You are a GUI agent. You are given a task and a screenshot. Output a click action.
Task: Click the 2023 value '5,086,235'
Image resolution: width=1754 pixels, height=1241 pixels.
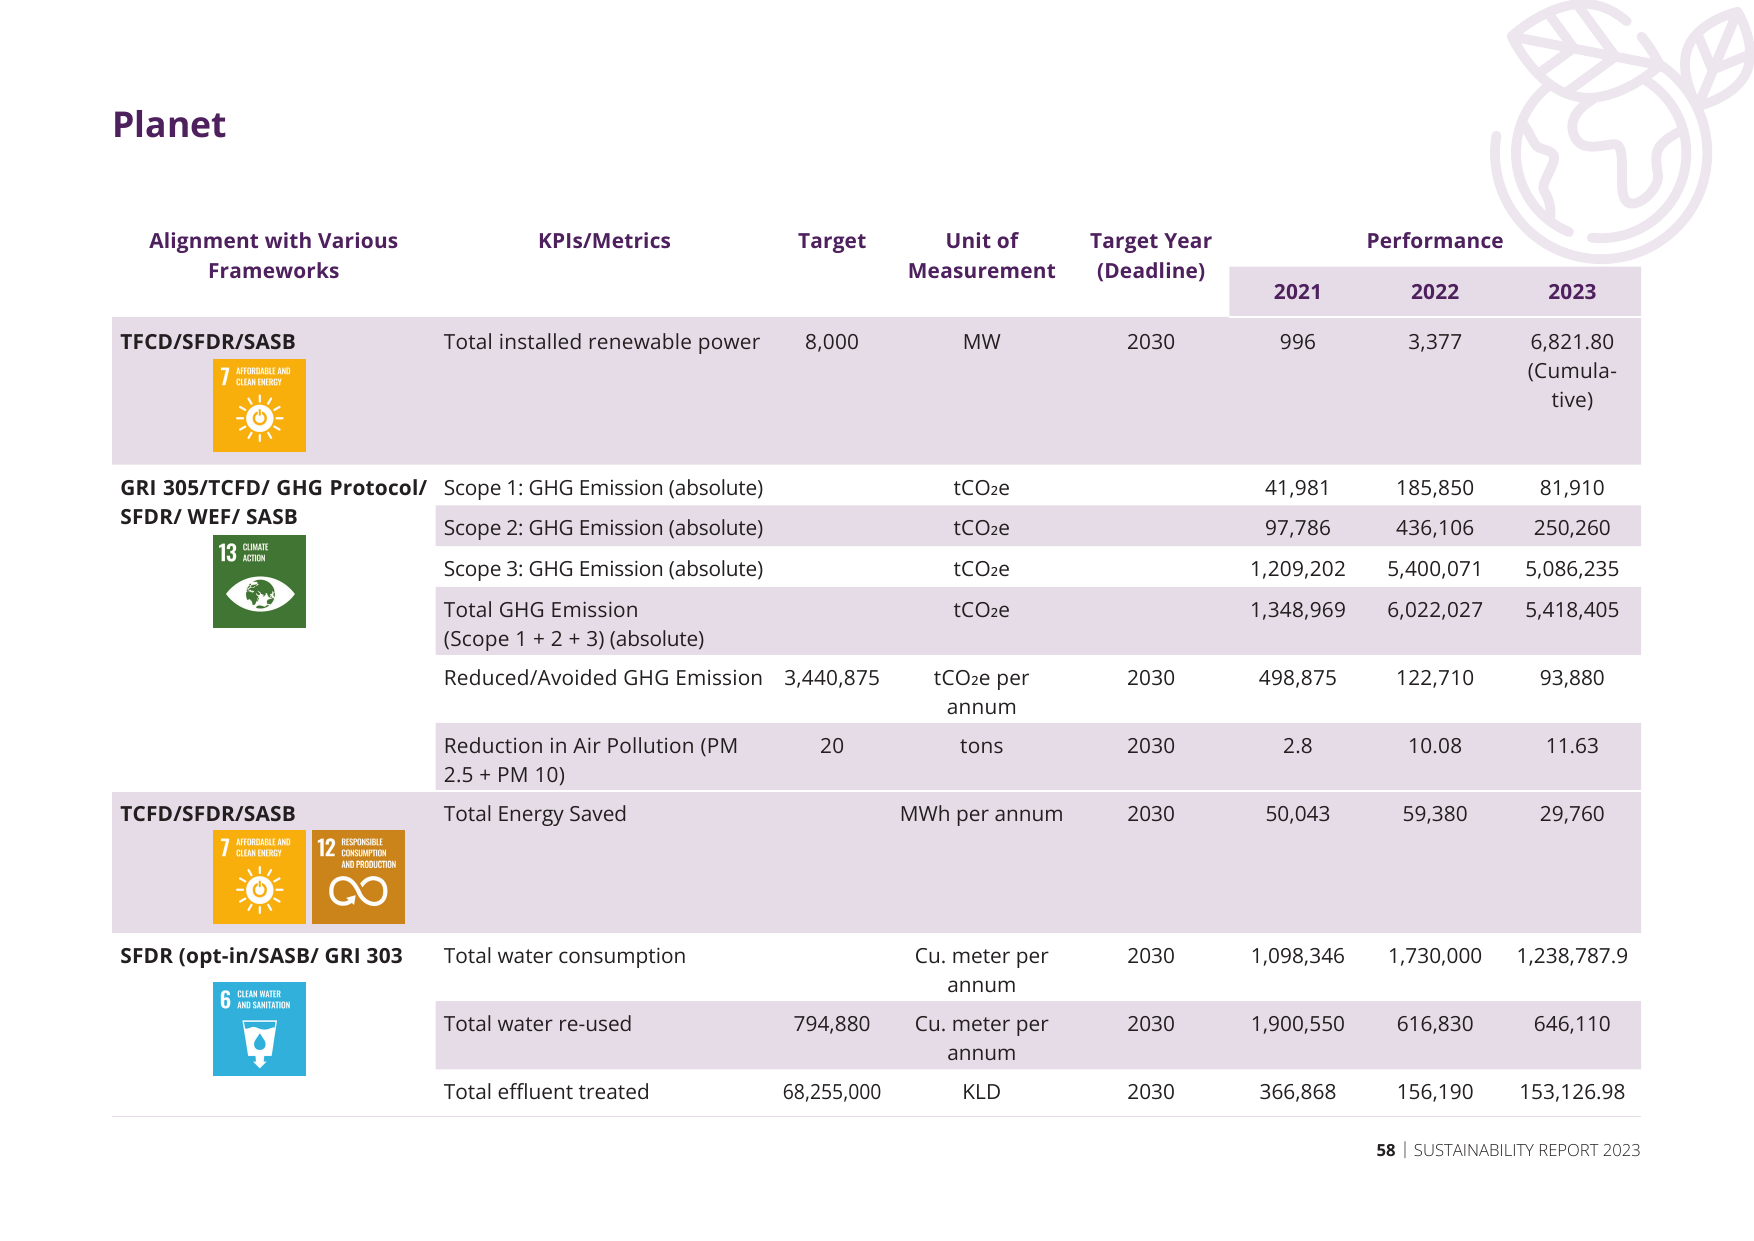(1572, 569)
